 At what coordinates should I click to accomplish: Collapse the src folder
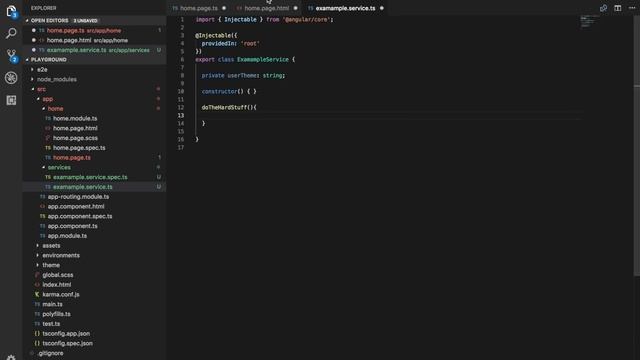(x=41, y=89)
